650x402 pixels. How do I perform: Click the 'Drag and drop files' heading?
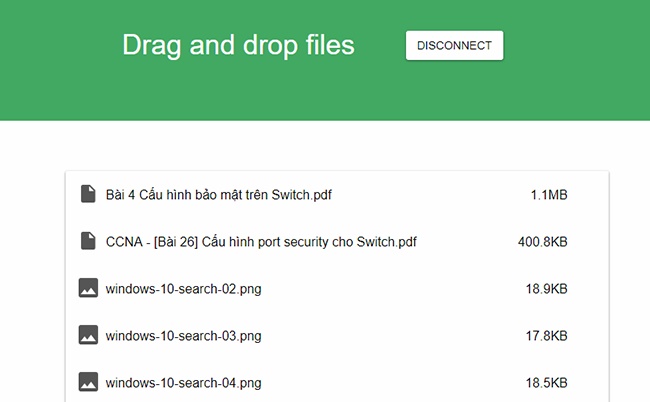[238, 46]
